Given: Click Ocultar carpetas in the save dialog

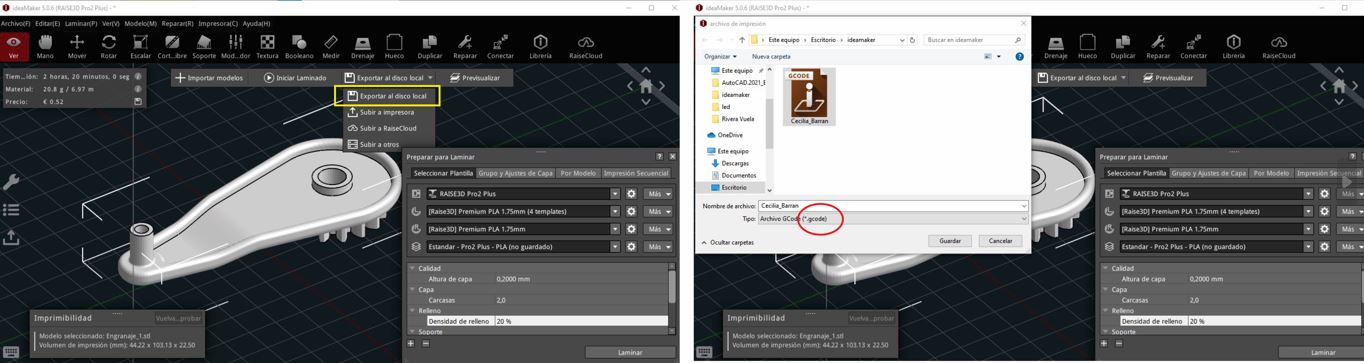Looking at the screenshot, I should [728, 242].
